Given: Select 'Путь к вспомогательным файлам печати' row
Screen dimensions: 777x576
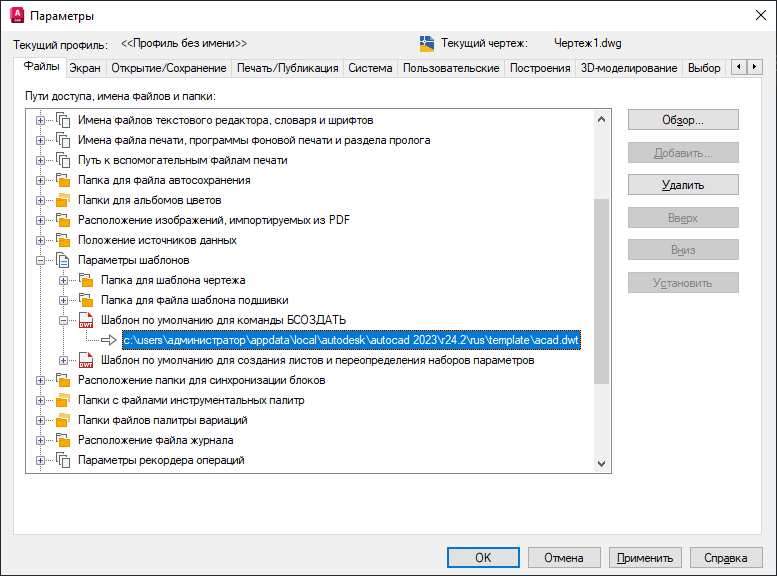Looking at the screenshot, I should point(182,160).
